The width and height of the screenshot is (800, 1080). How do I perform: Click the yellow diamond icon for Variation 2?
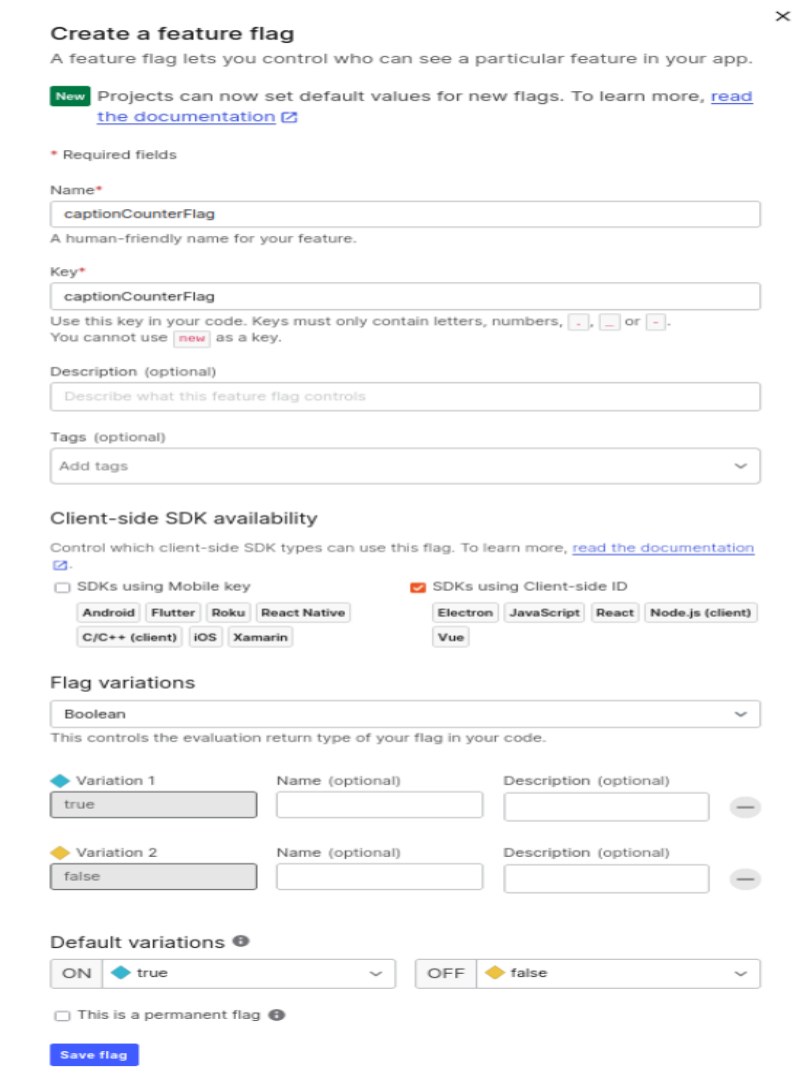[60, 851]
